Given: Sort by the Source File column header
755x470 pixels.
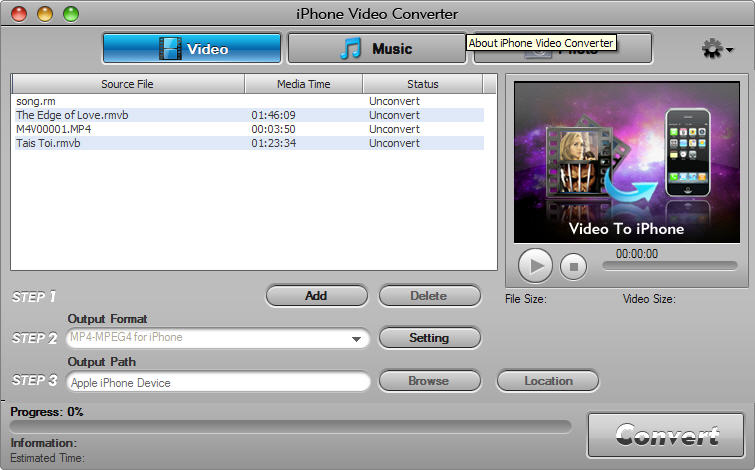Looking at the screenshot, I should click(128, 84).
